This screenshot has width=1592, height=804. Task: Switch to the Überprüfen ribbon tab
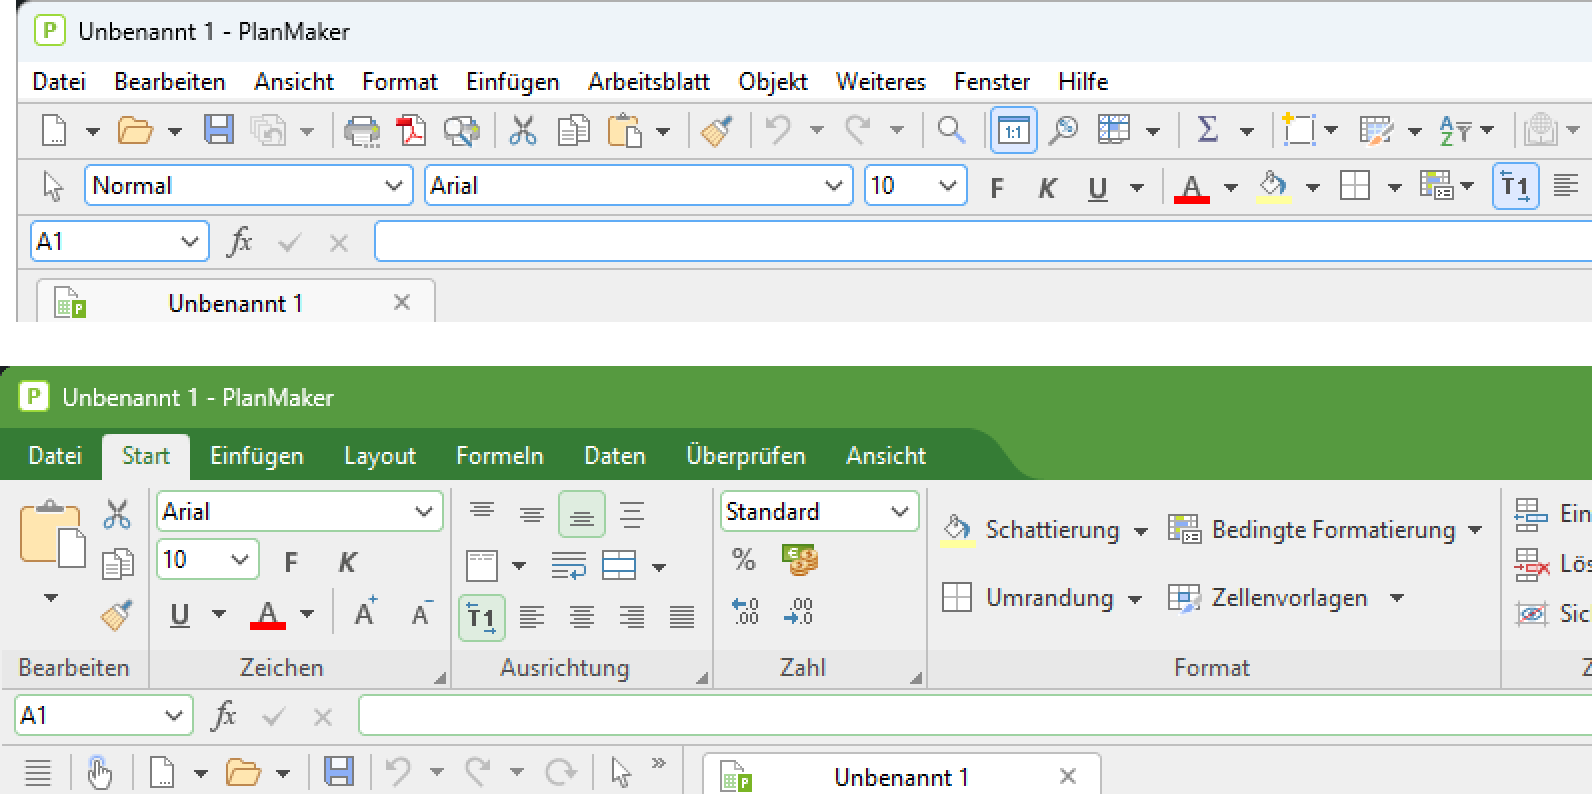pyautogui.click(x=746, y=456)
